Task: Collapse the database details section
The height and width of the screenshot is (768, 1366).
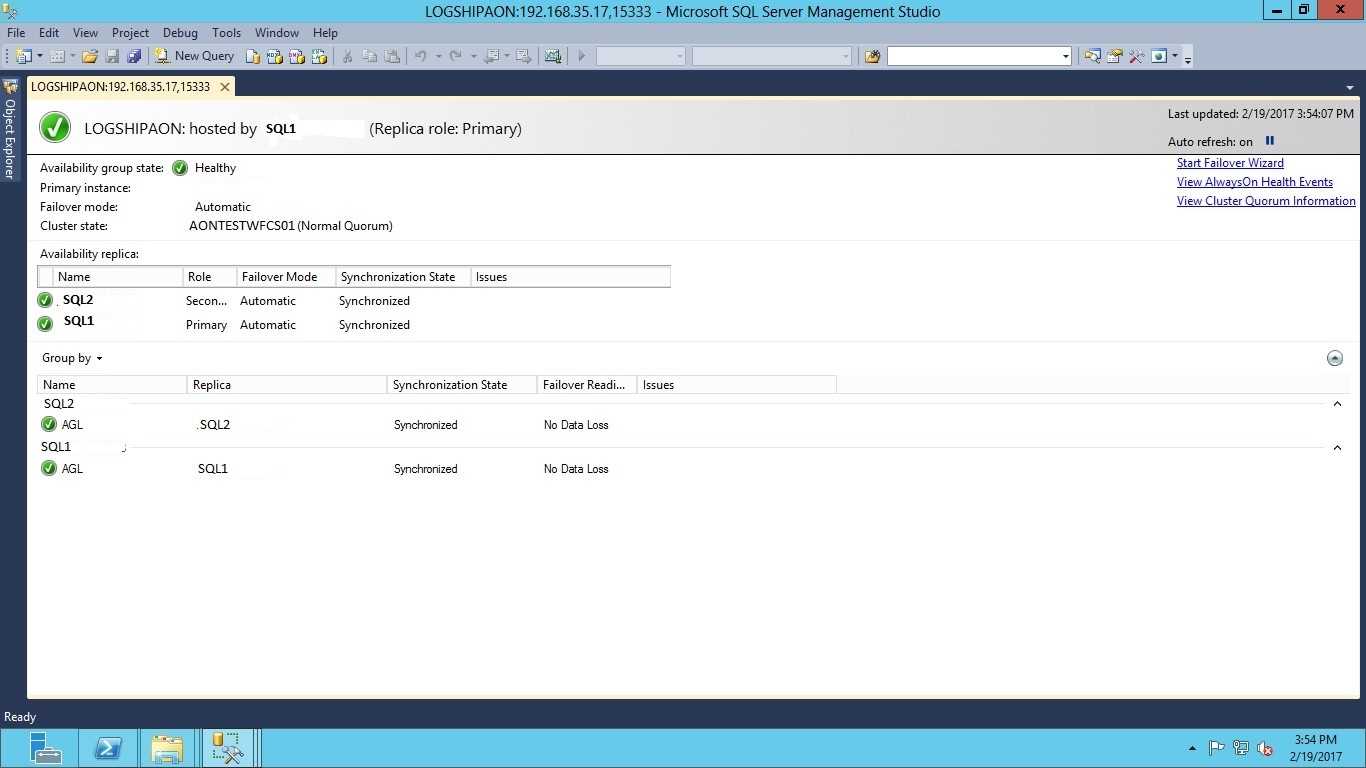Action: pos(1334,358)
